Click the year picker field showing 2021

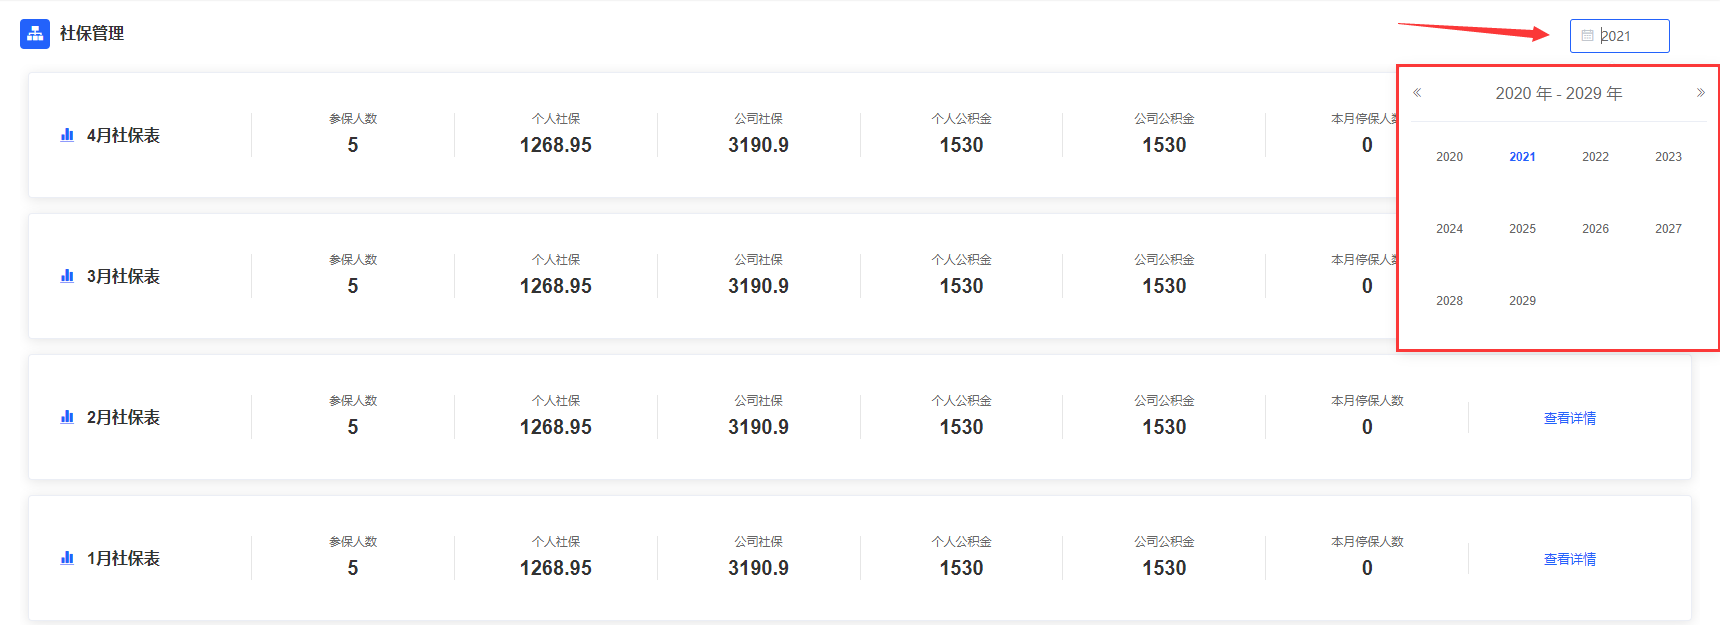[x=1619, y=36]
